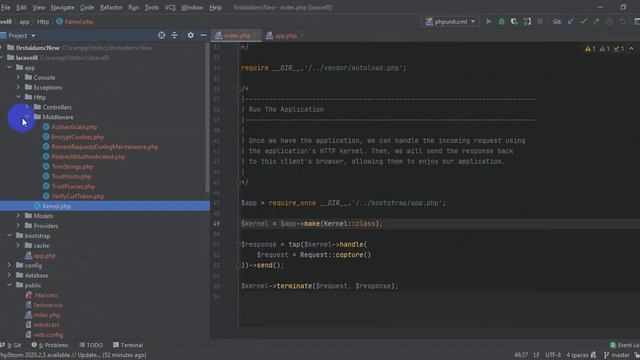Screen dimensions: 640x360
Task: Open the Problems tool window
Action: (x=50, y=345)
